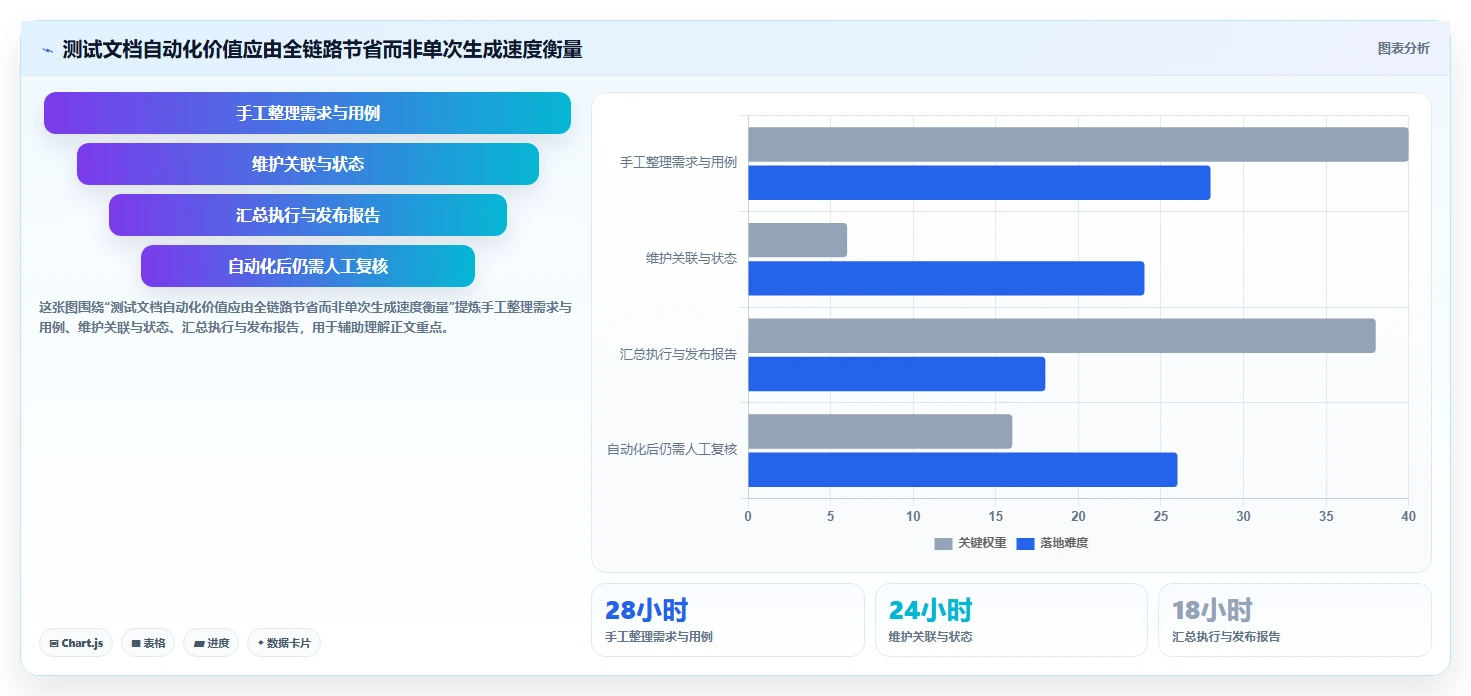Image resolution: width=1471 pixels, height=696 pixels.
Task: Click the blue 落地难度 legend color box
Action: point(1025,544)
